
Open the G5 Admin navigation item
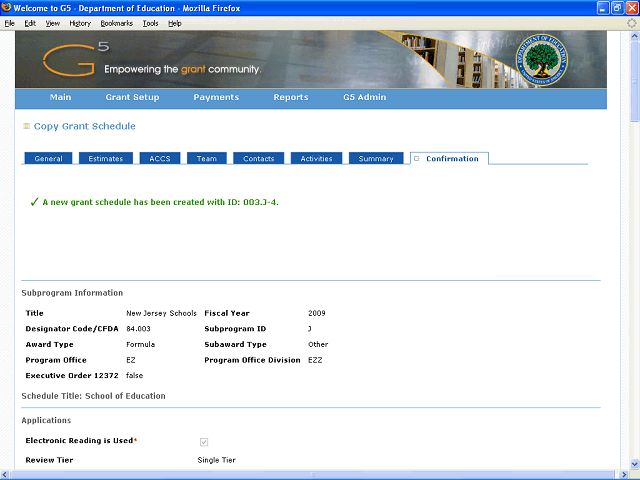click(364, 97)
